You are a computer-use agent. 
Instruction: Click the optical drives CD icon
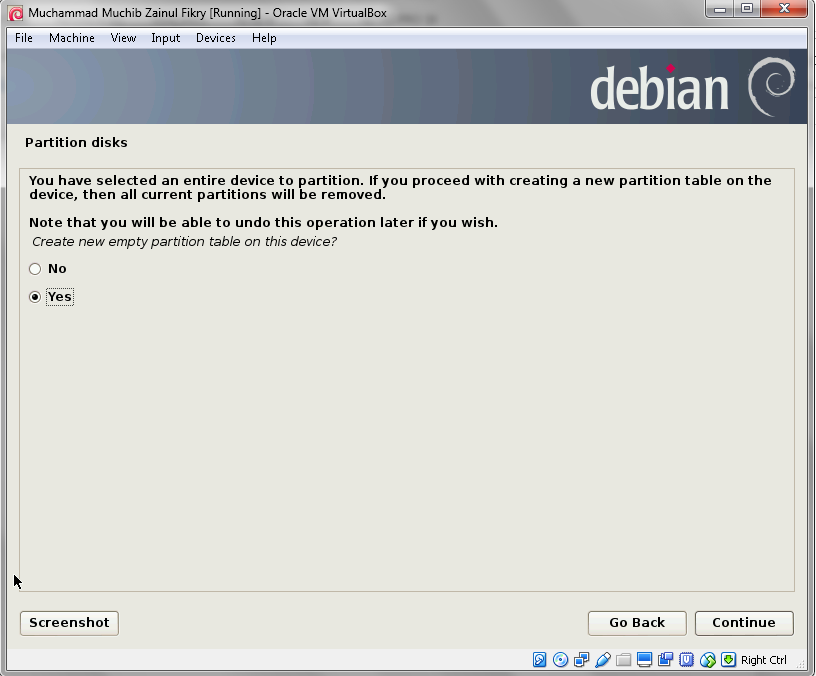[x=560, y=660]
